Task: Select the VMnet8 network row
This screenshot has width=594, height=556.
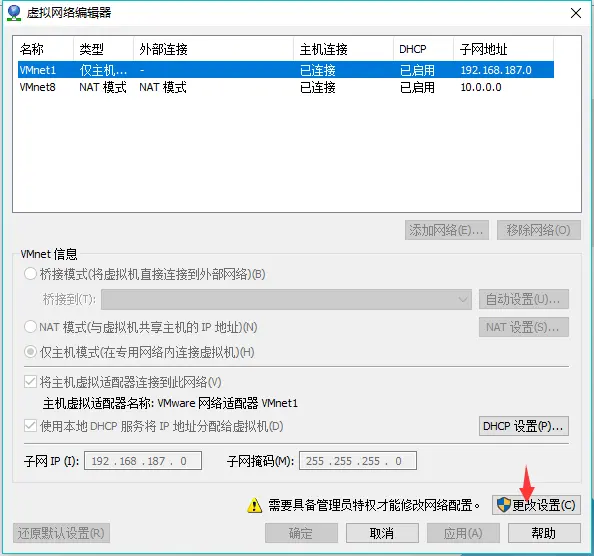Action: pos(286,87)
